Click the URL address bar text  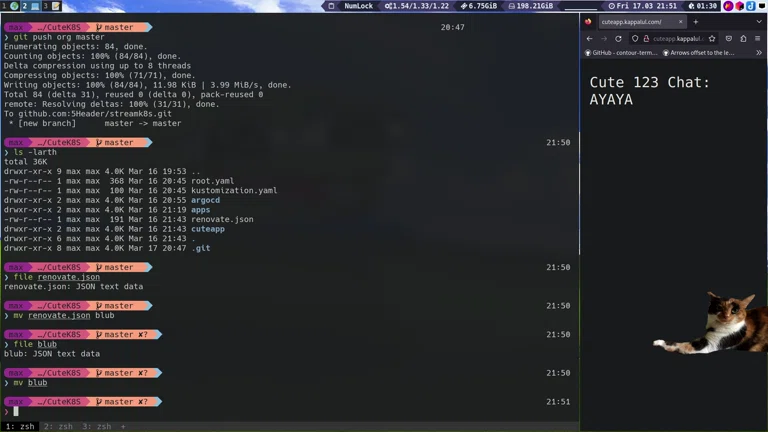(x=678, y=38)
